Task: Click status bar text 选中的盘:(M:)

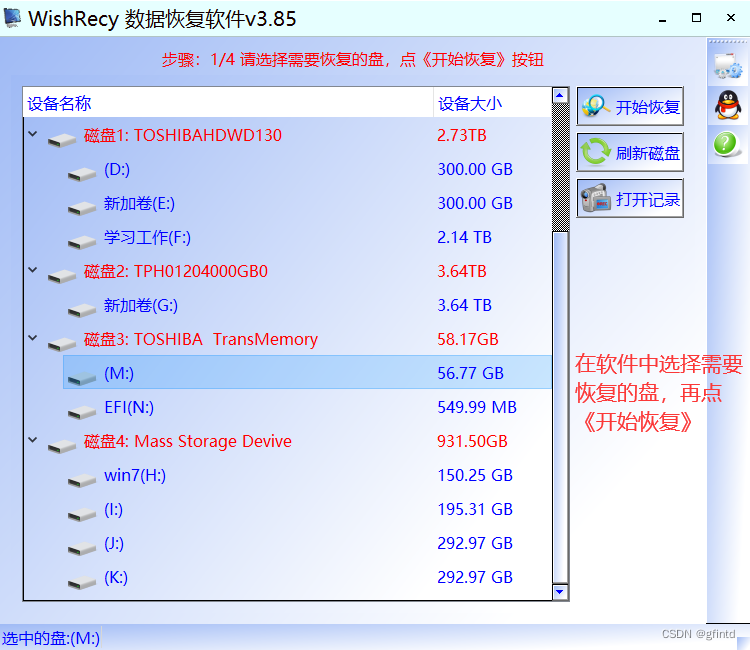Action: (51, 639)
